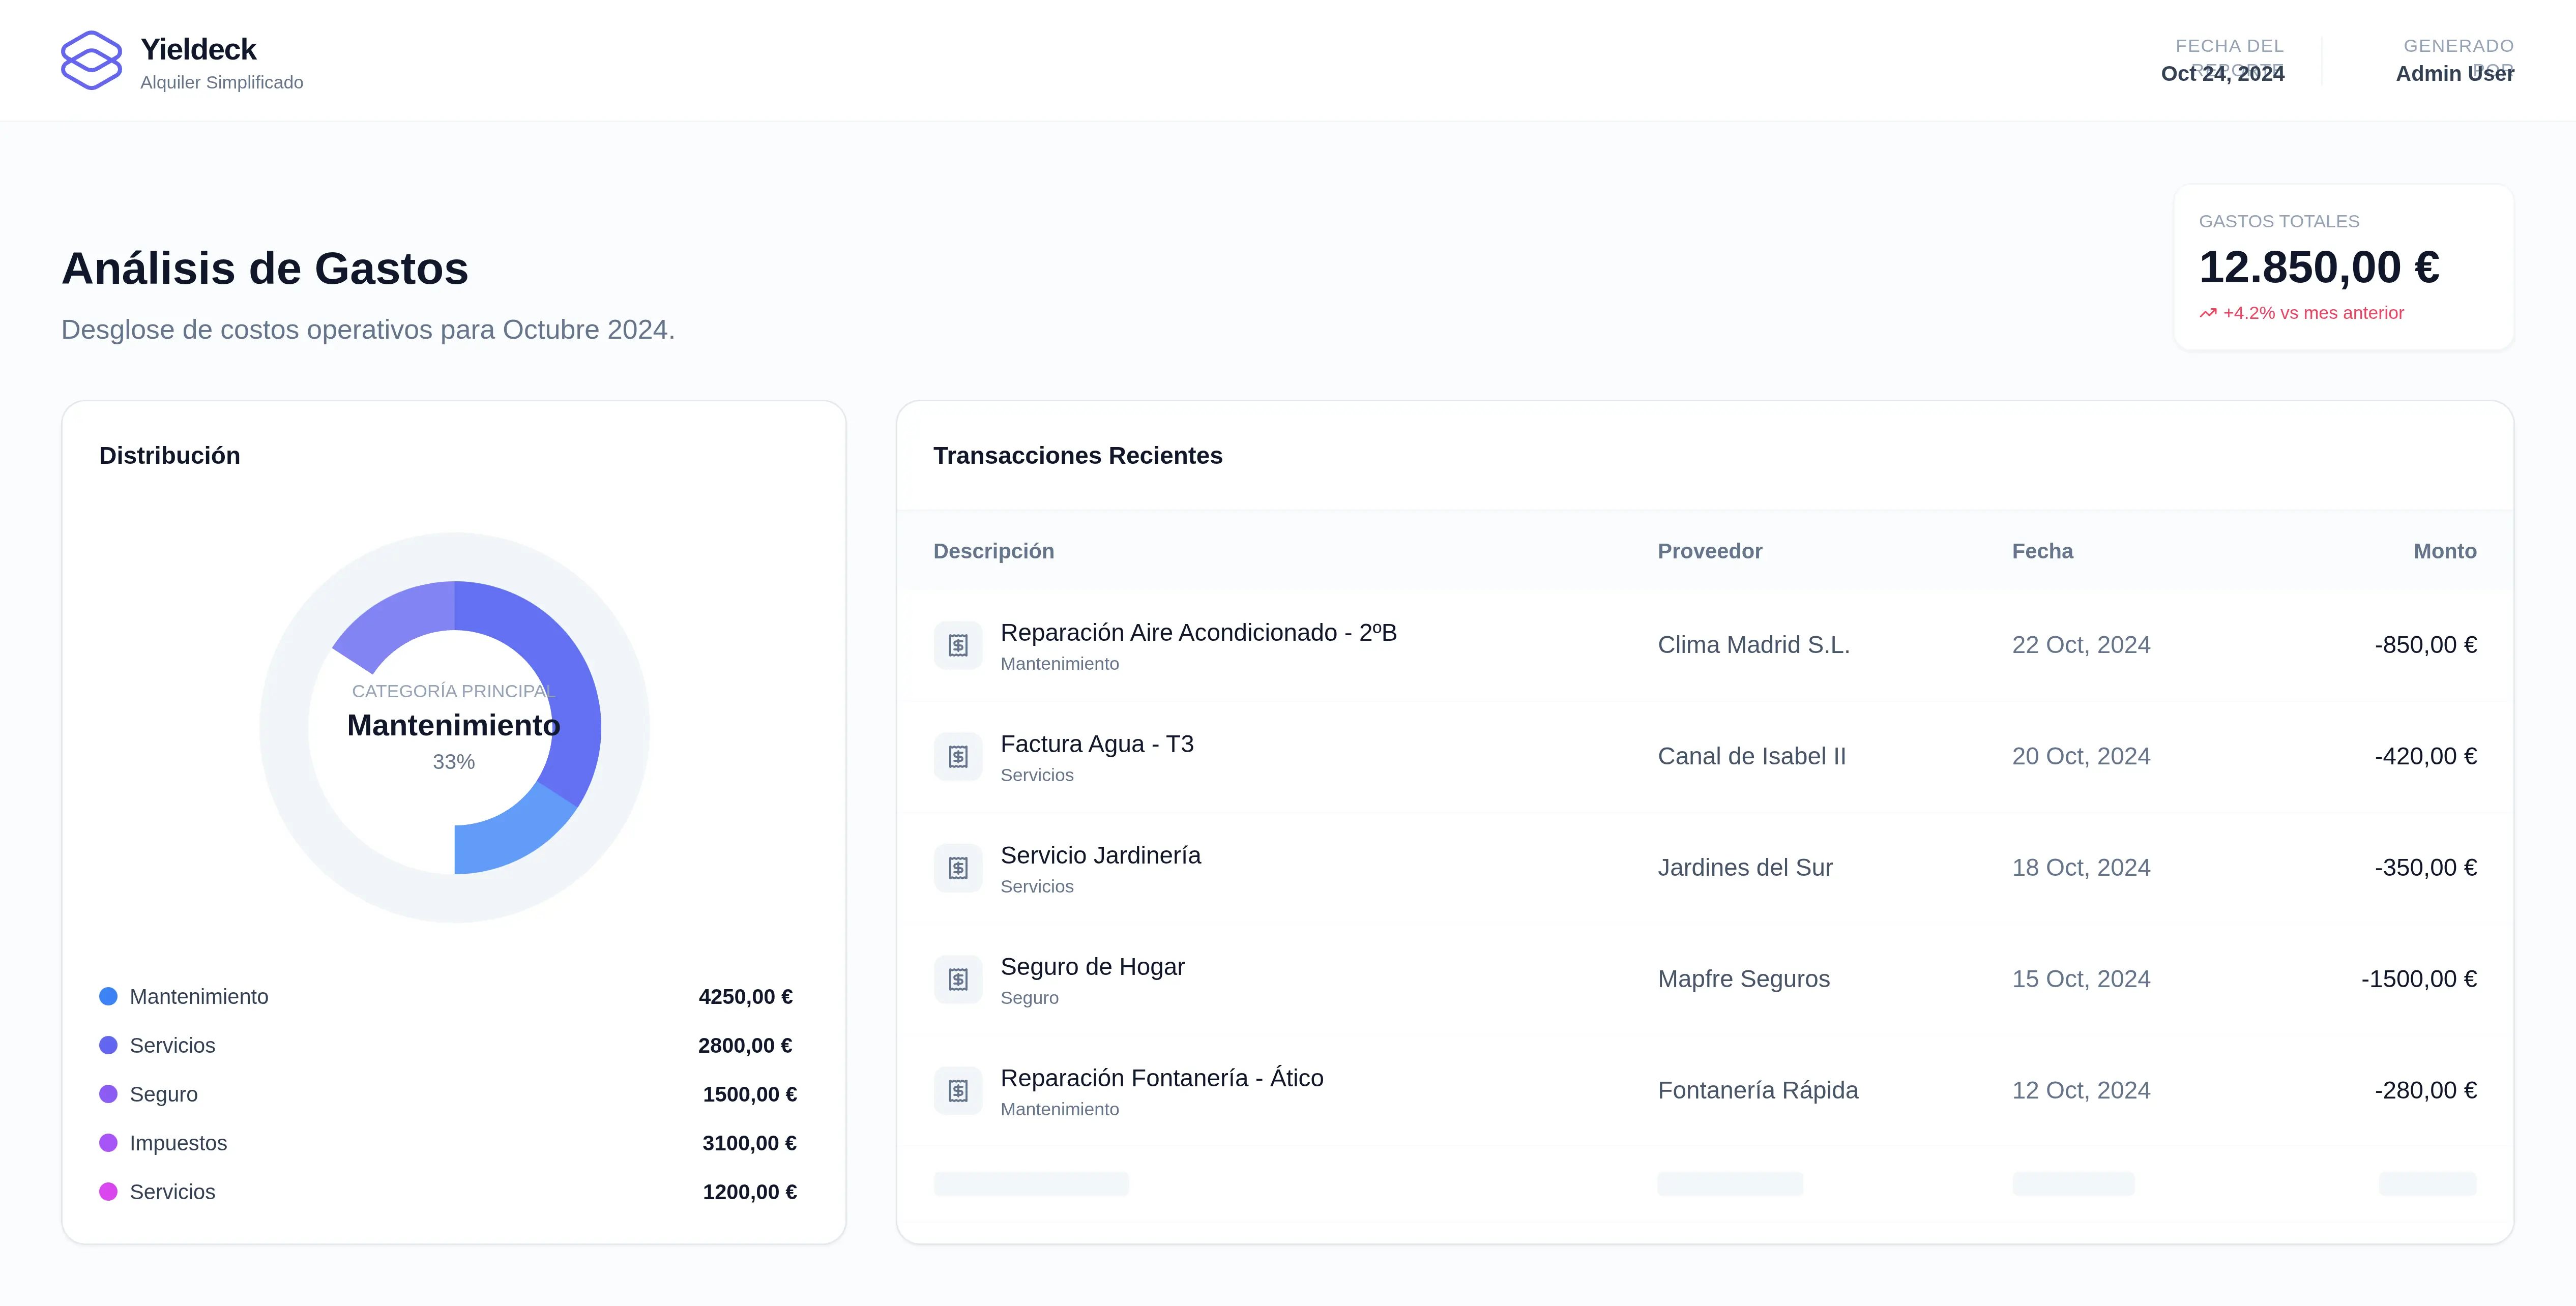Screen dimensions: 2576x1306
Task: Click receipt icon beside Reparación Fontanería - Ático
Action: [958, 1091]
